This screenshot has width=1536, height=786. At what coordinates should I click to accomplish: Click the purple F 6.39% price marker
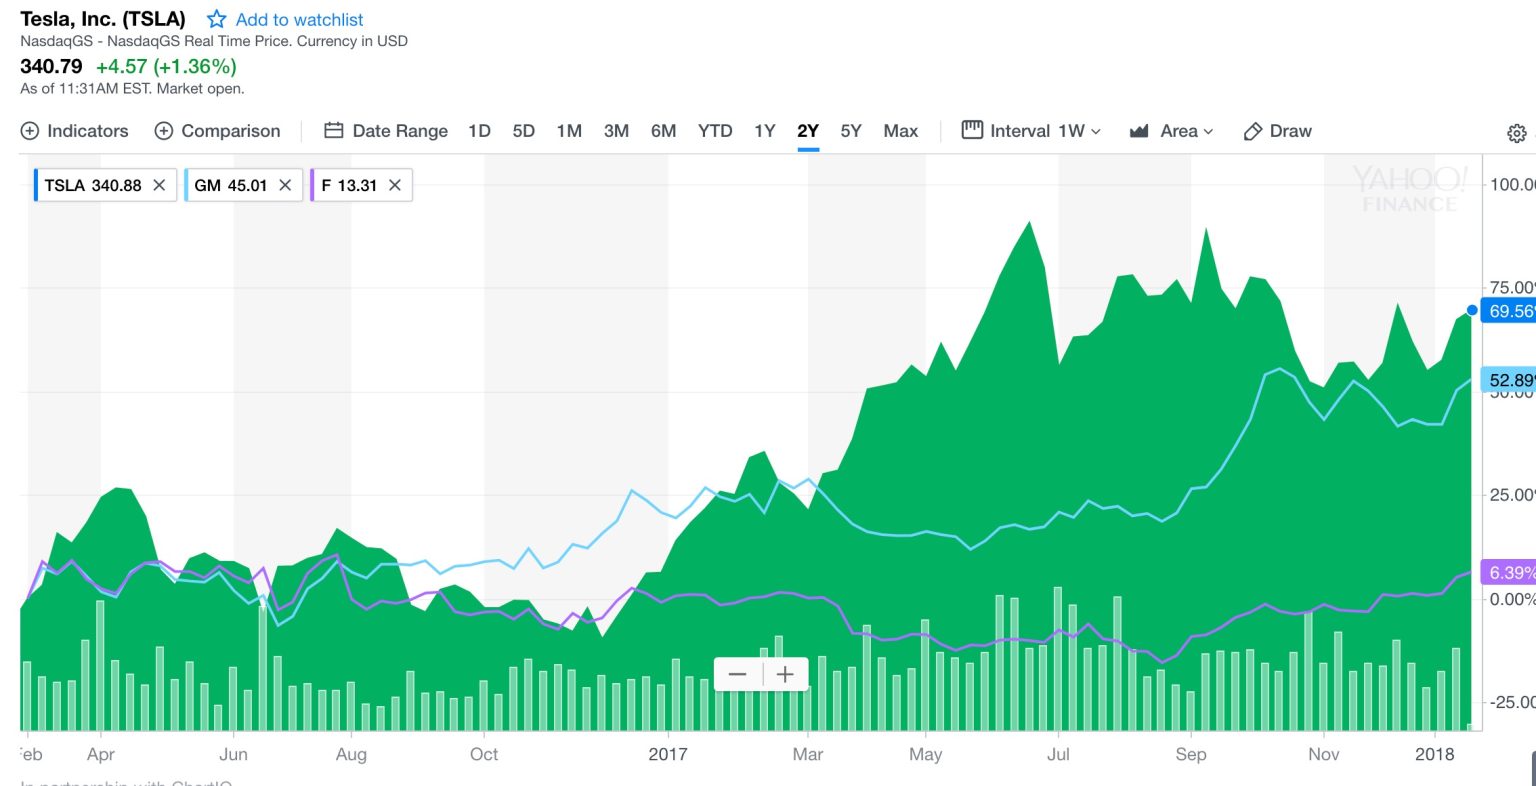(x=1510, y=573)
